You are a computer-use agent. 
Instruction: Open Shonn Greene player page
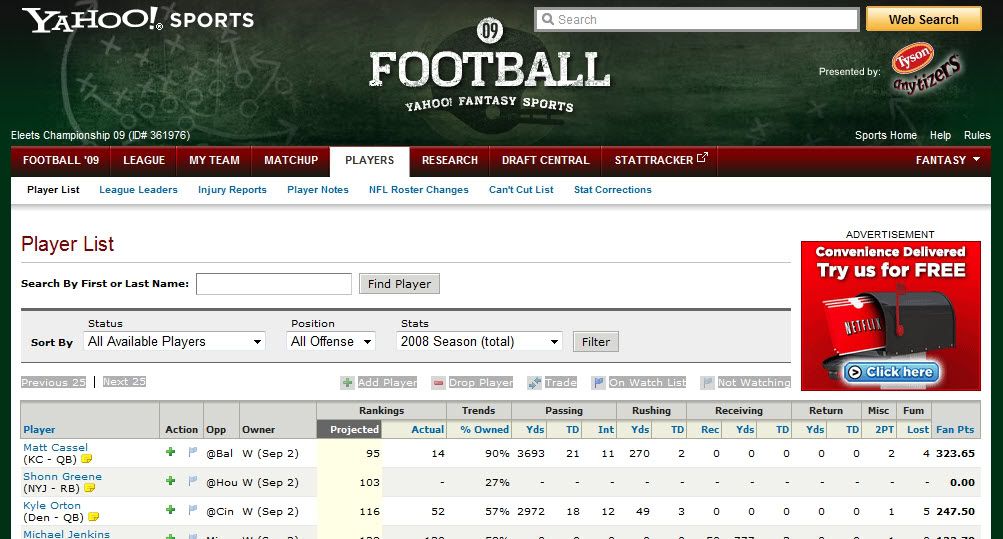click(x=63, y=476)
